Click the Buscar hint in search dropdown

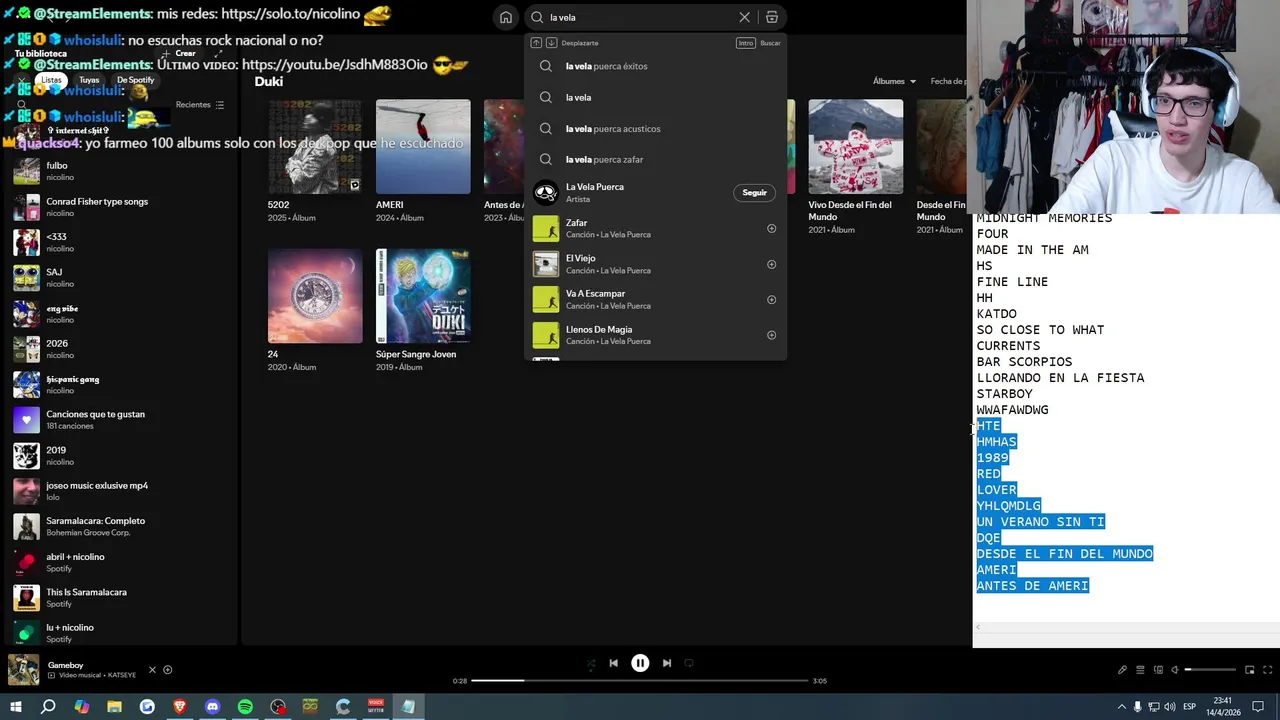[770, 43]
